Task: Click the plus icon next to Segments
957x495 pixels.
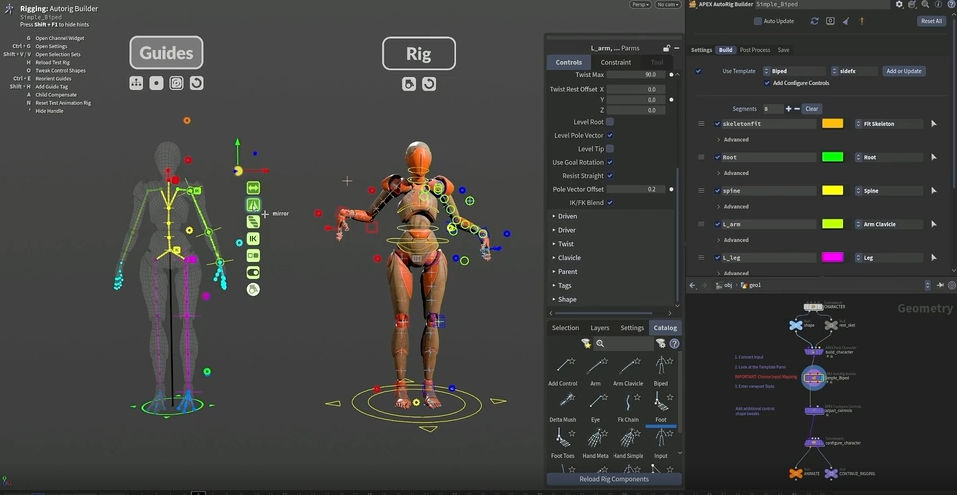Action: click(789, 109)
